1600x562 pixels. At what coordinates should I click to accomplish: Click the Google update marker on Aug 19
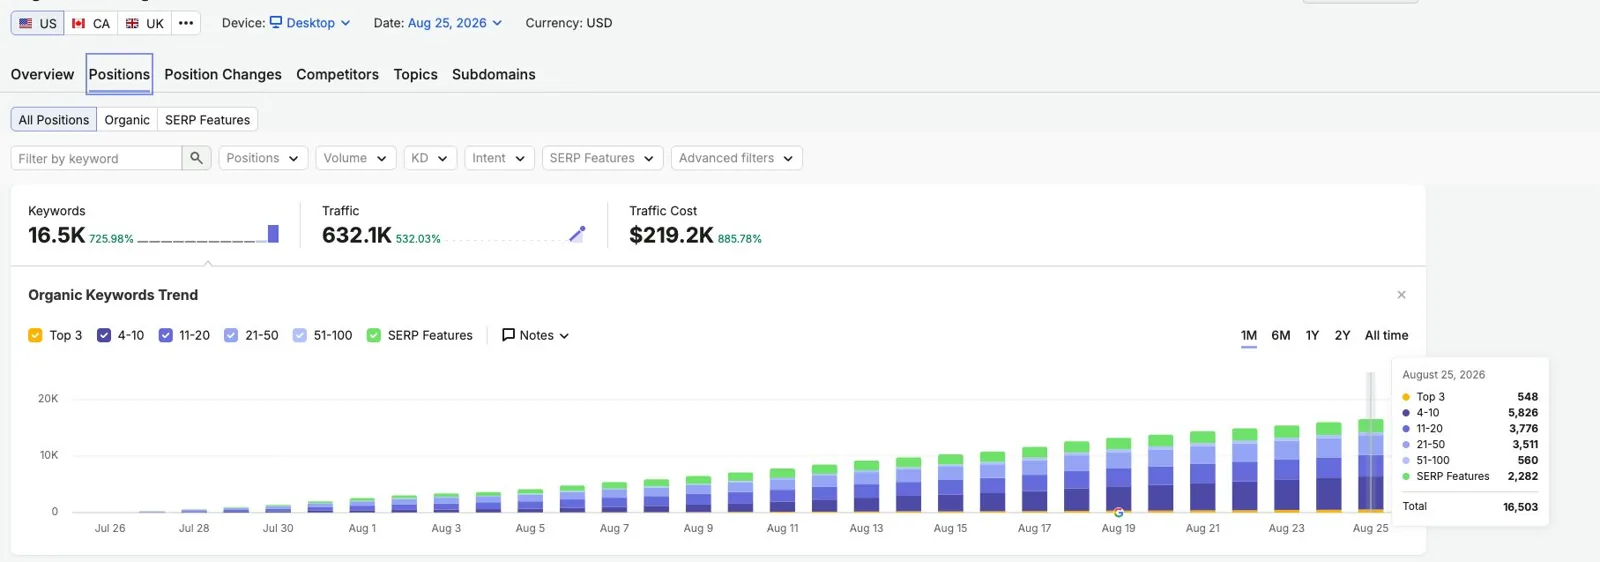click(1118, 512)
